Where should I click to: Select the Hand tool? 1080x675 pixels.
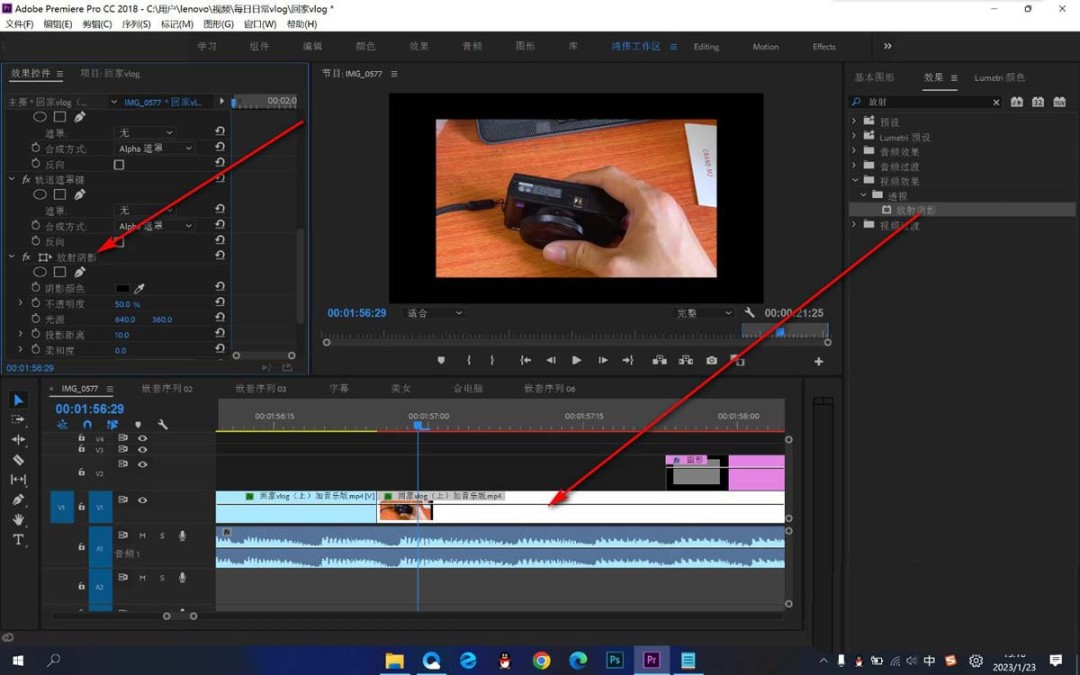pyautogui.click(x=19, y=519)
